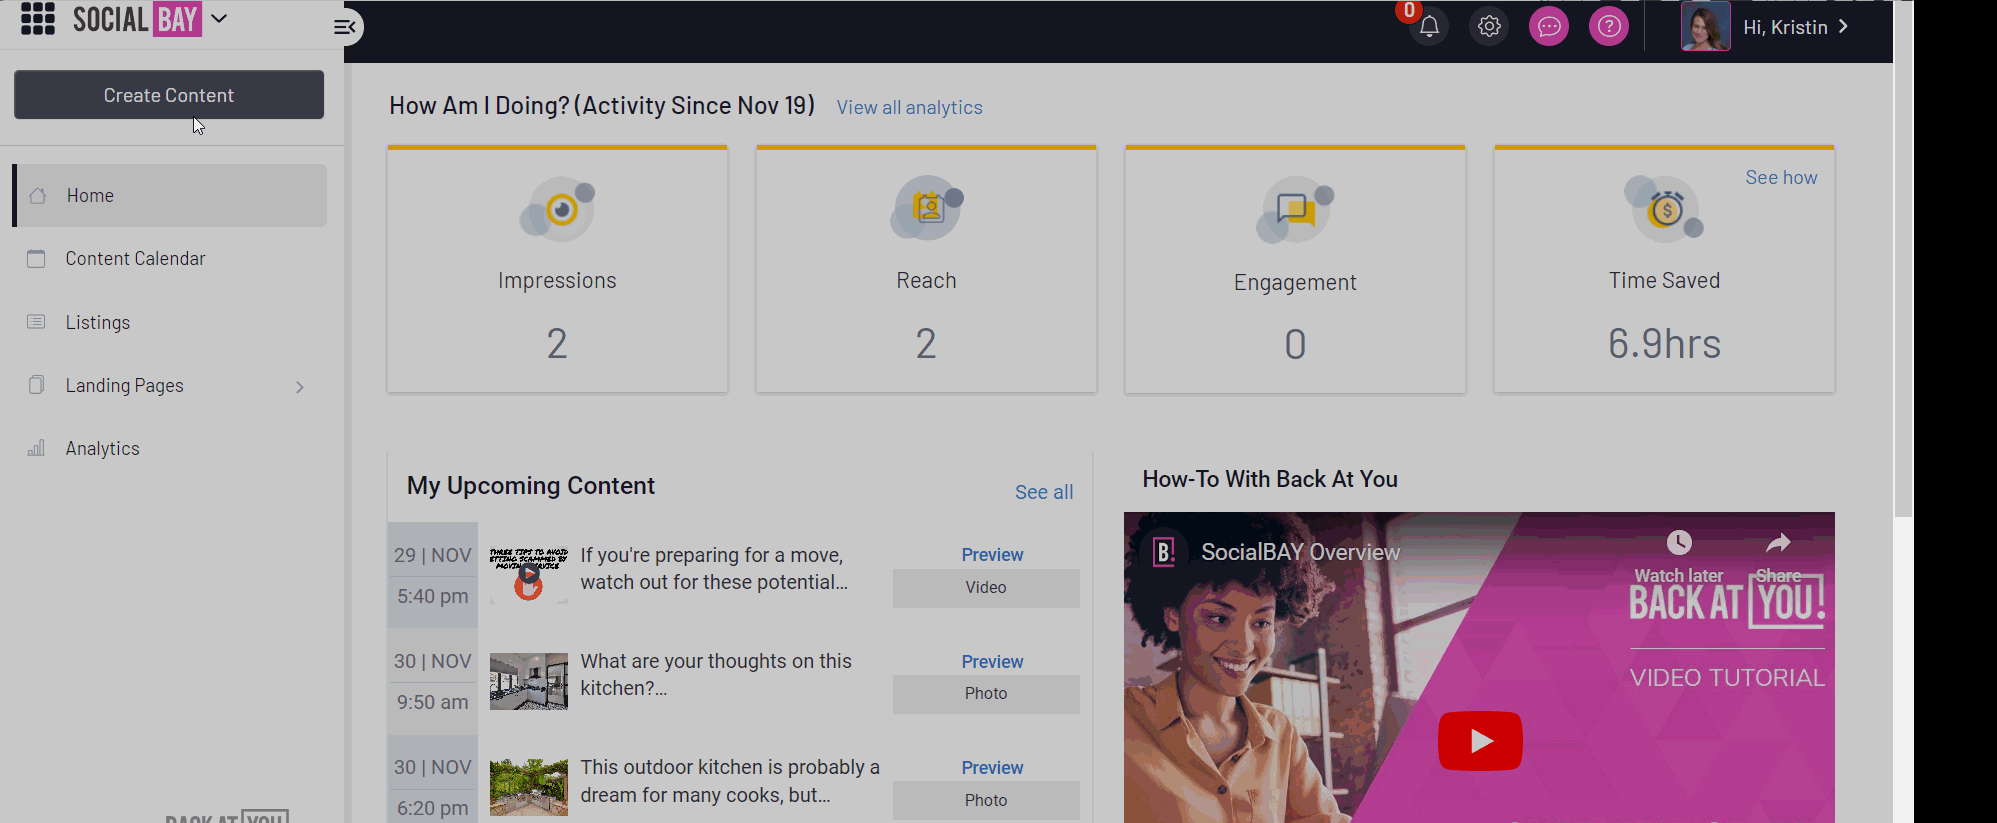1997x823 pixels.
Task: Click the Engagement value 0
Action: point(1295,345)
